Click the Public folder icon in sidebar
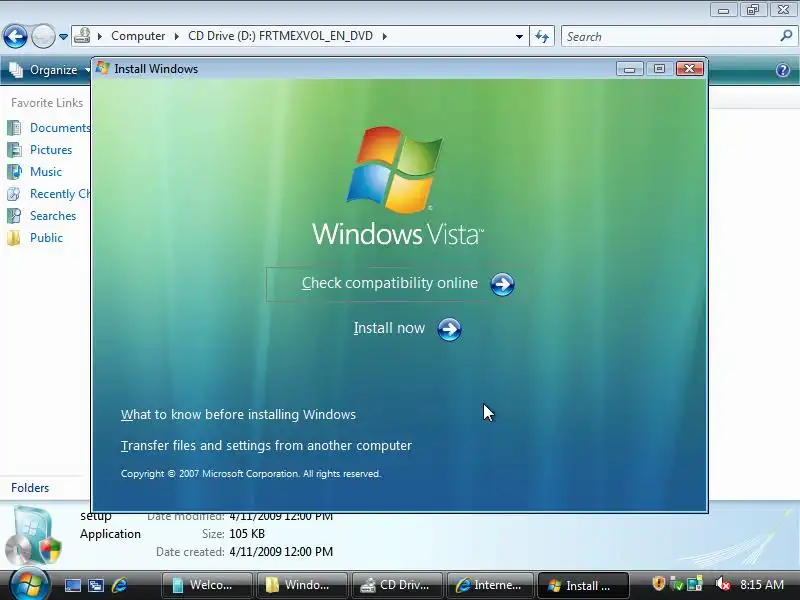800x600 pixels. (14, 238)
